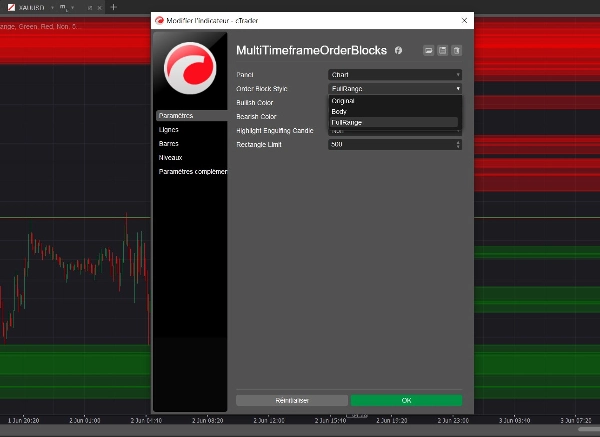Close the Modifier l'indicateur dialog
This screenshot has height=437, width=600.
coord(464,20)
